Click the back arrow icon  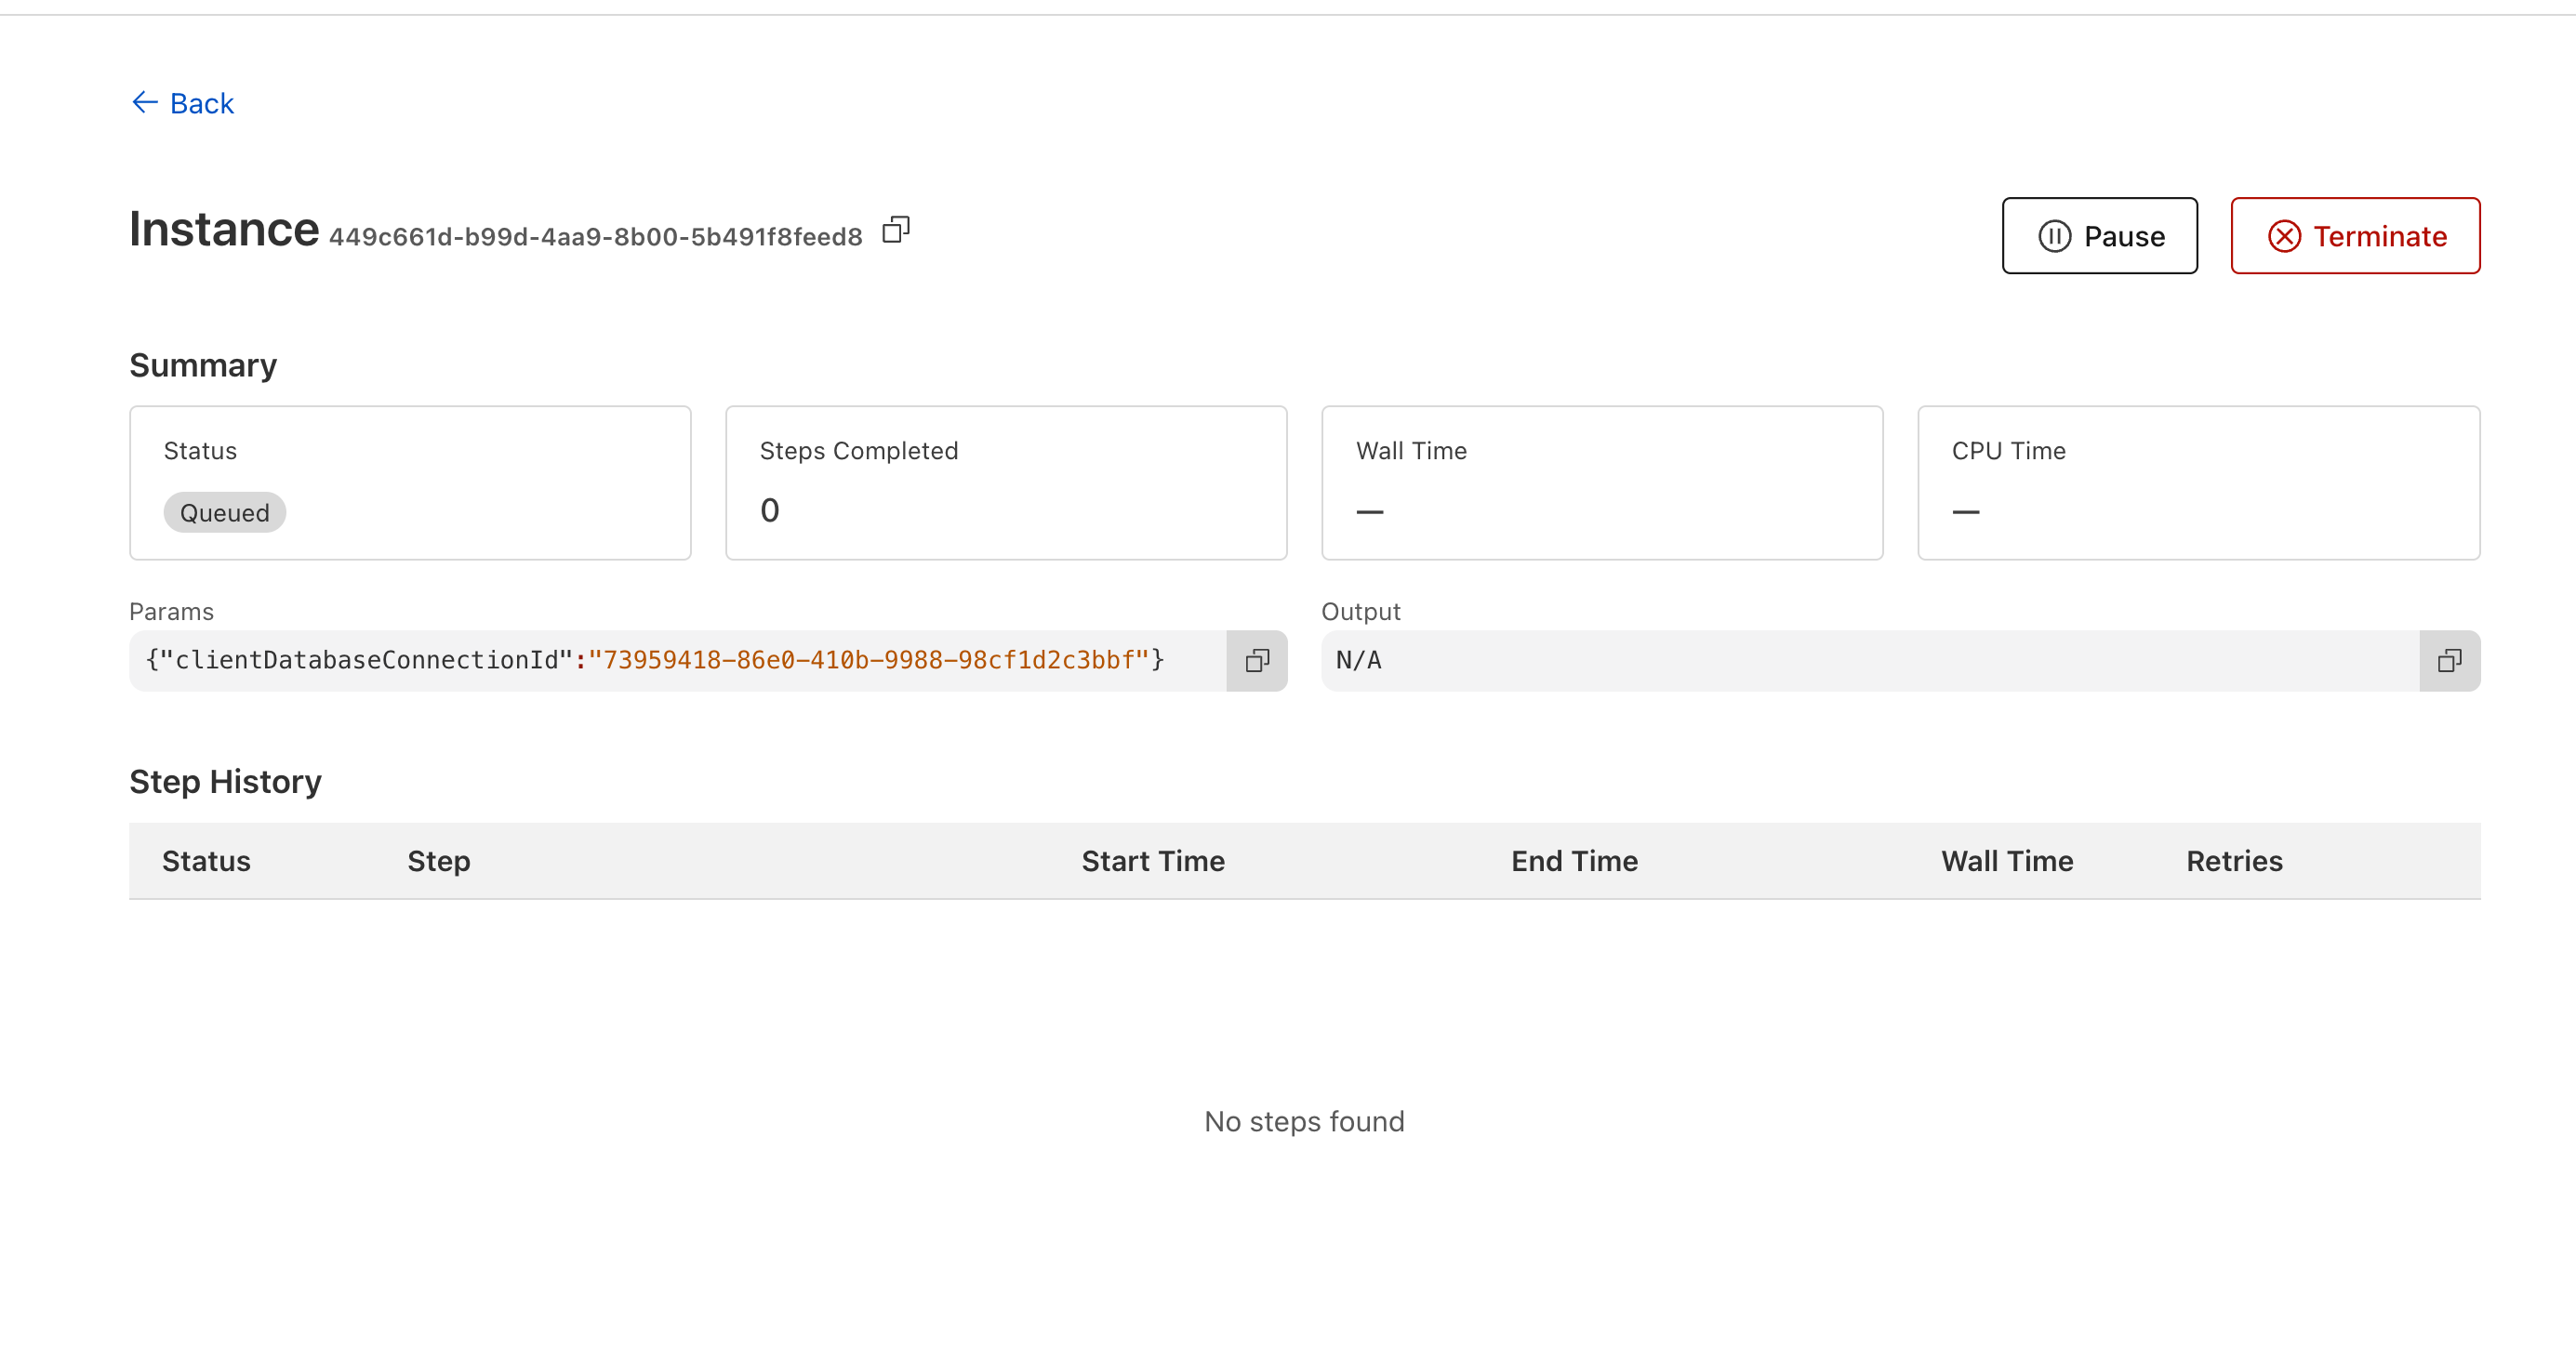(145, 102)
